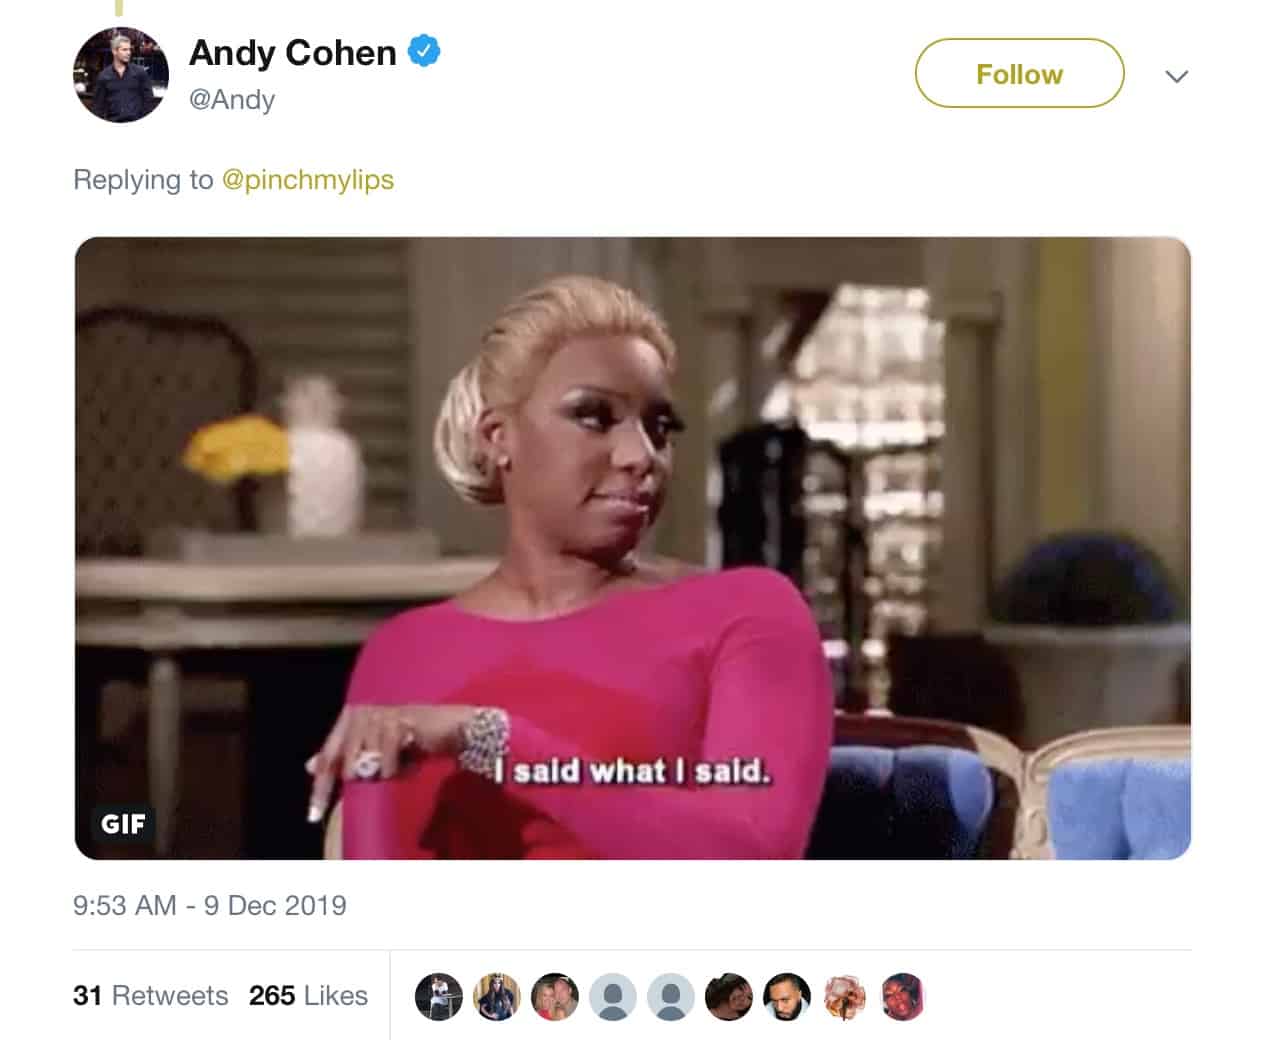
Task: Click the GIF badge label
Action: pyautogui.click(x=123, y=823)
